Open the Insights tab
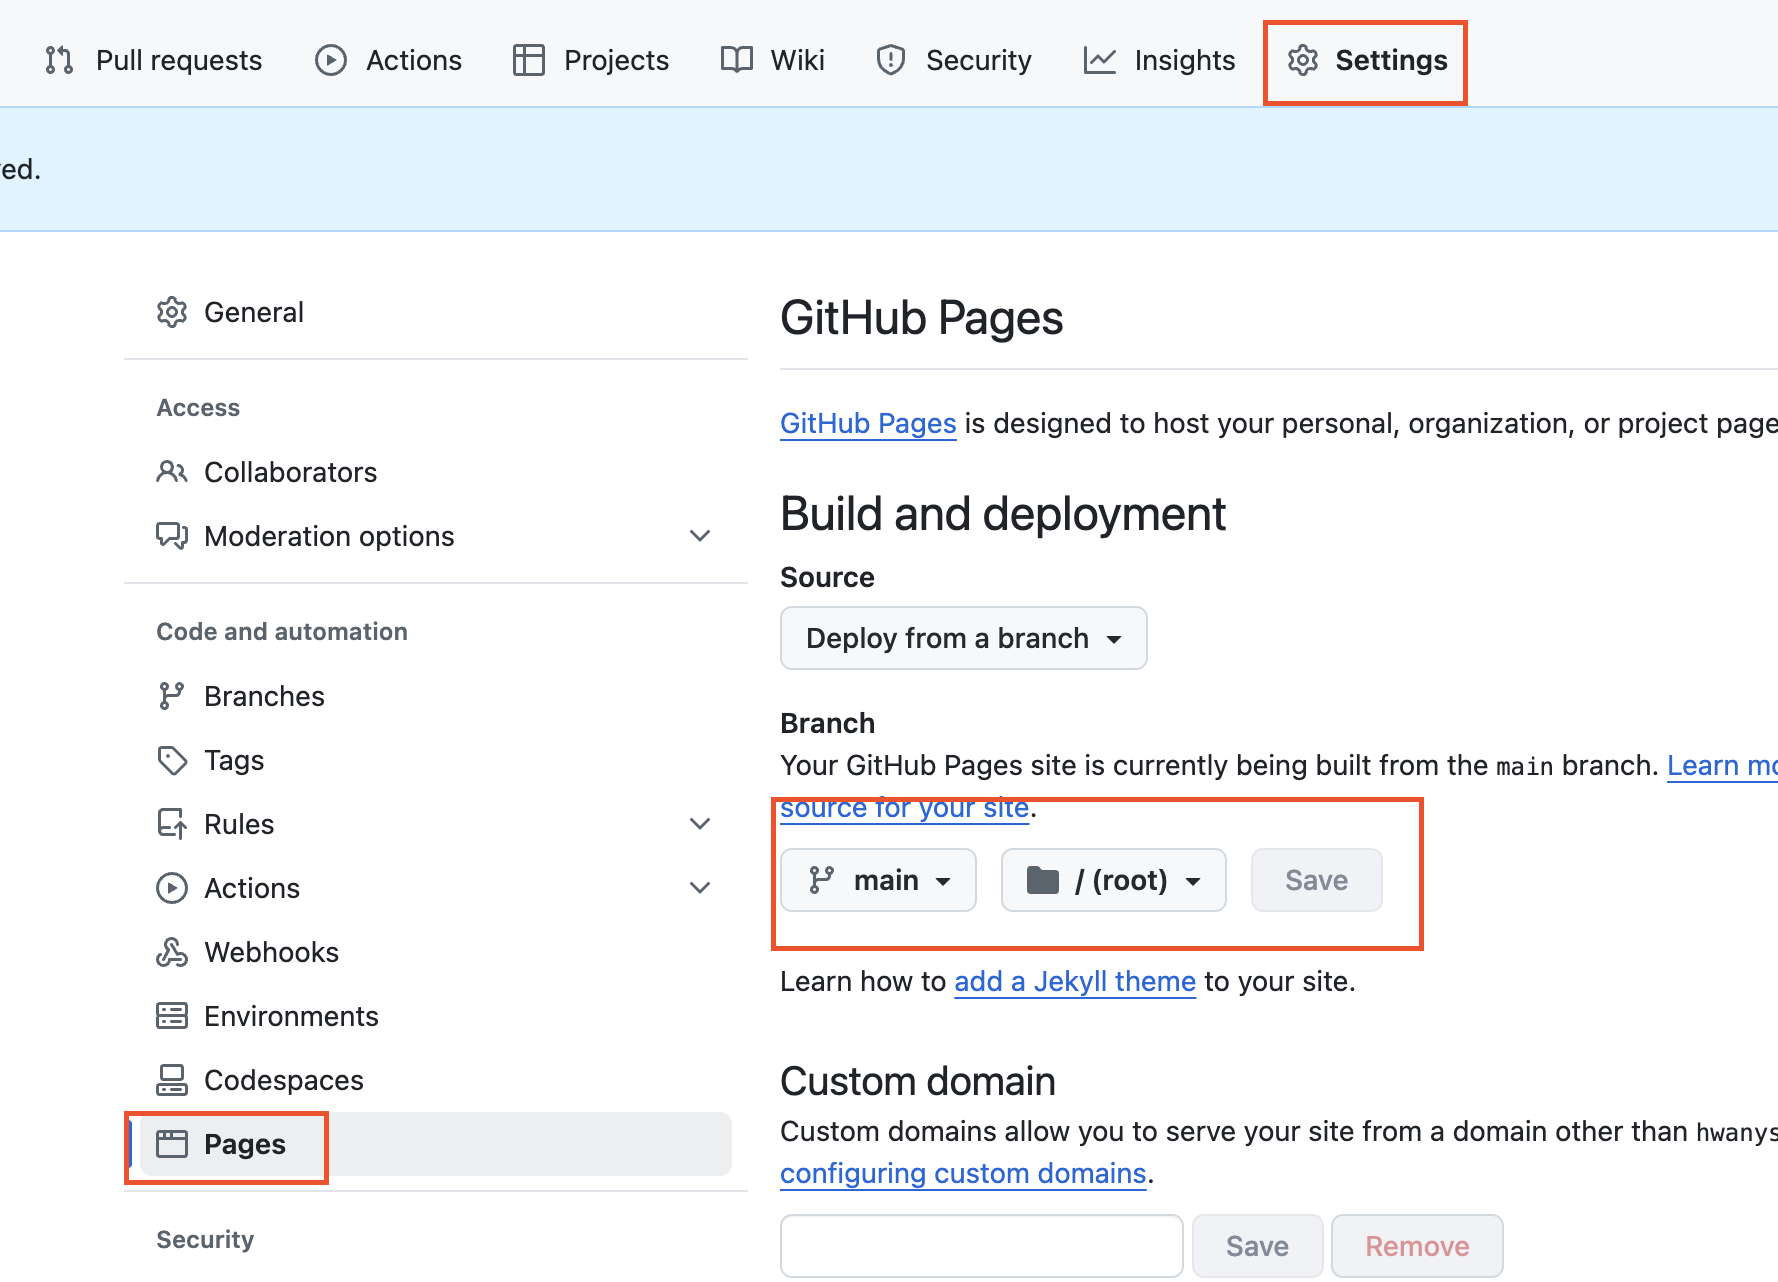1778x1282 pixels. pyautogui.click(x=1159, y=60)
